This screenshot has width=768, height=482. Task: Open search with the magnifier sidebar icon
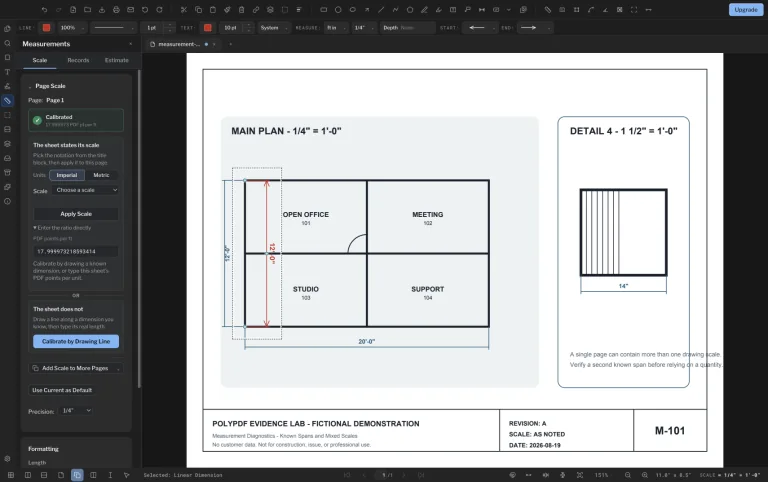(x=7, y=43)
